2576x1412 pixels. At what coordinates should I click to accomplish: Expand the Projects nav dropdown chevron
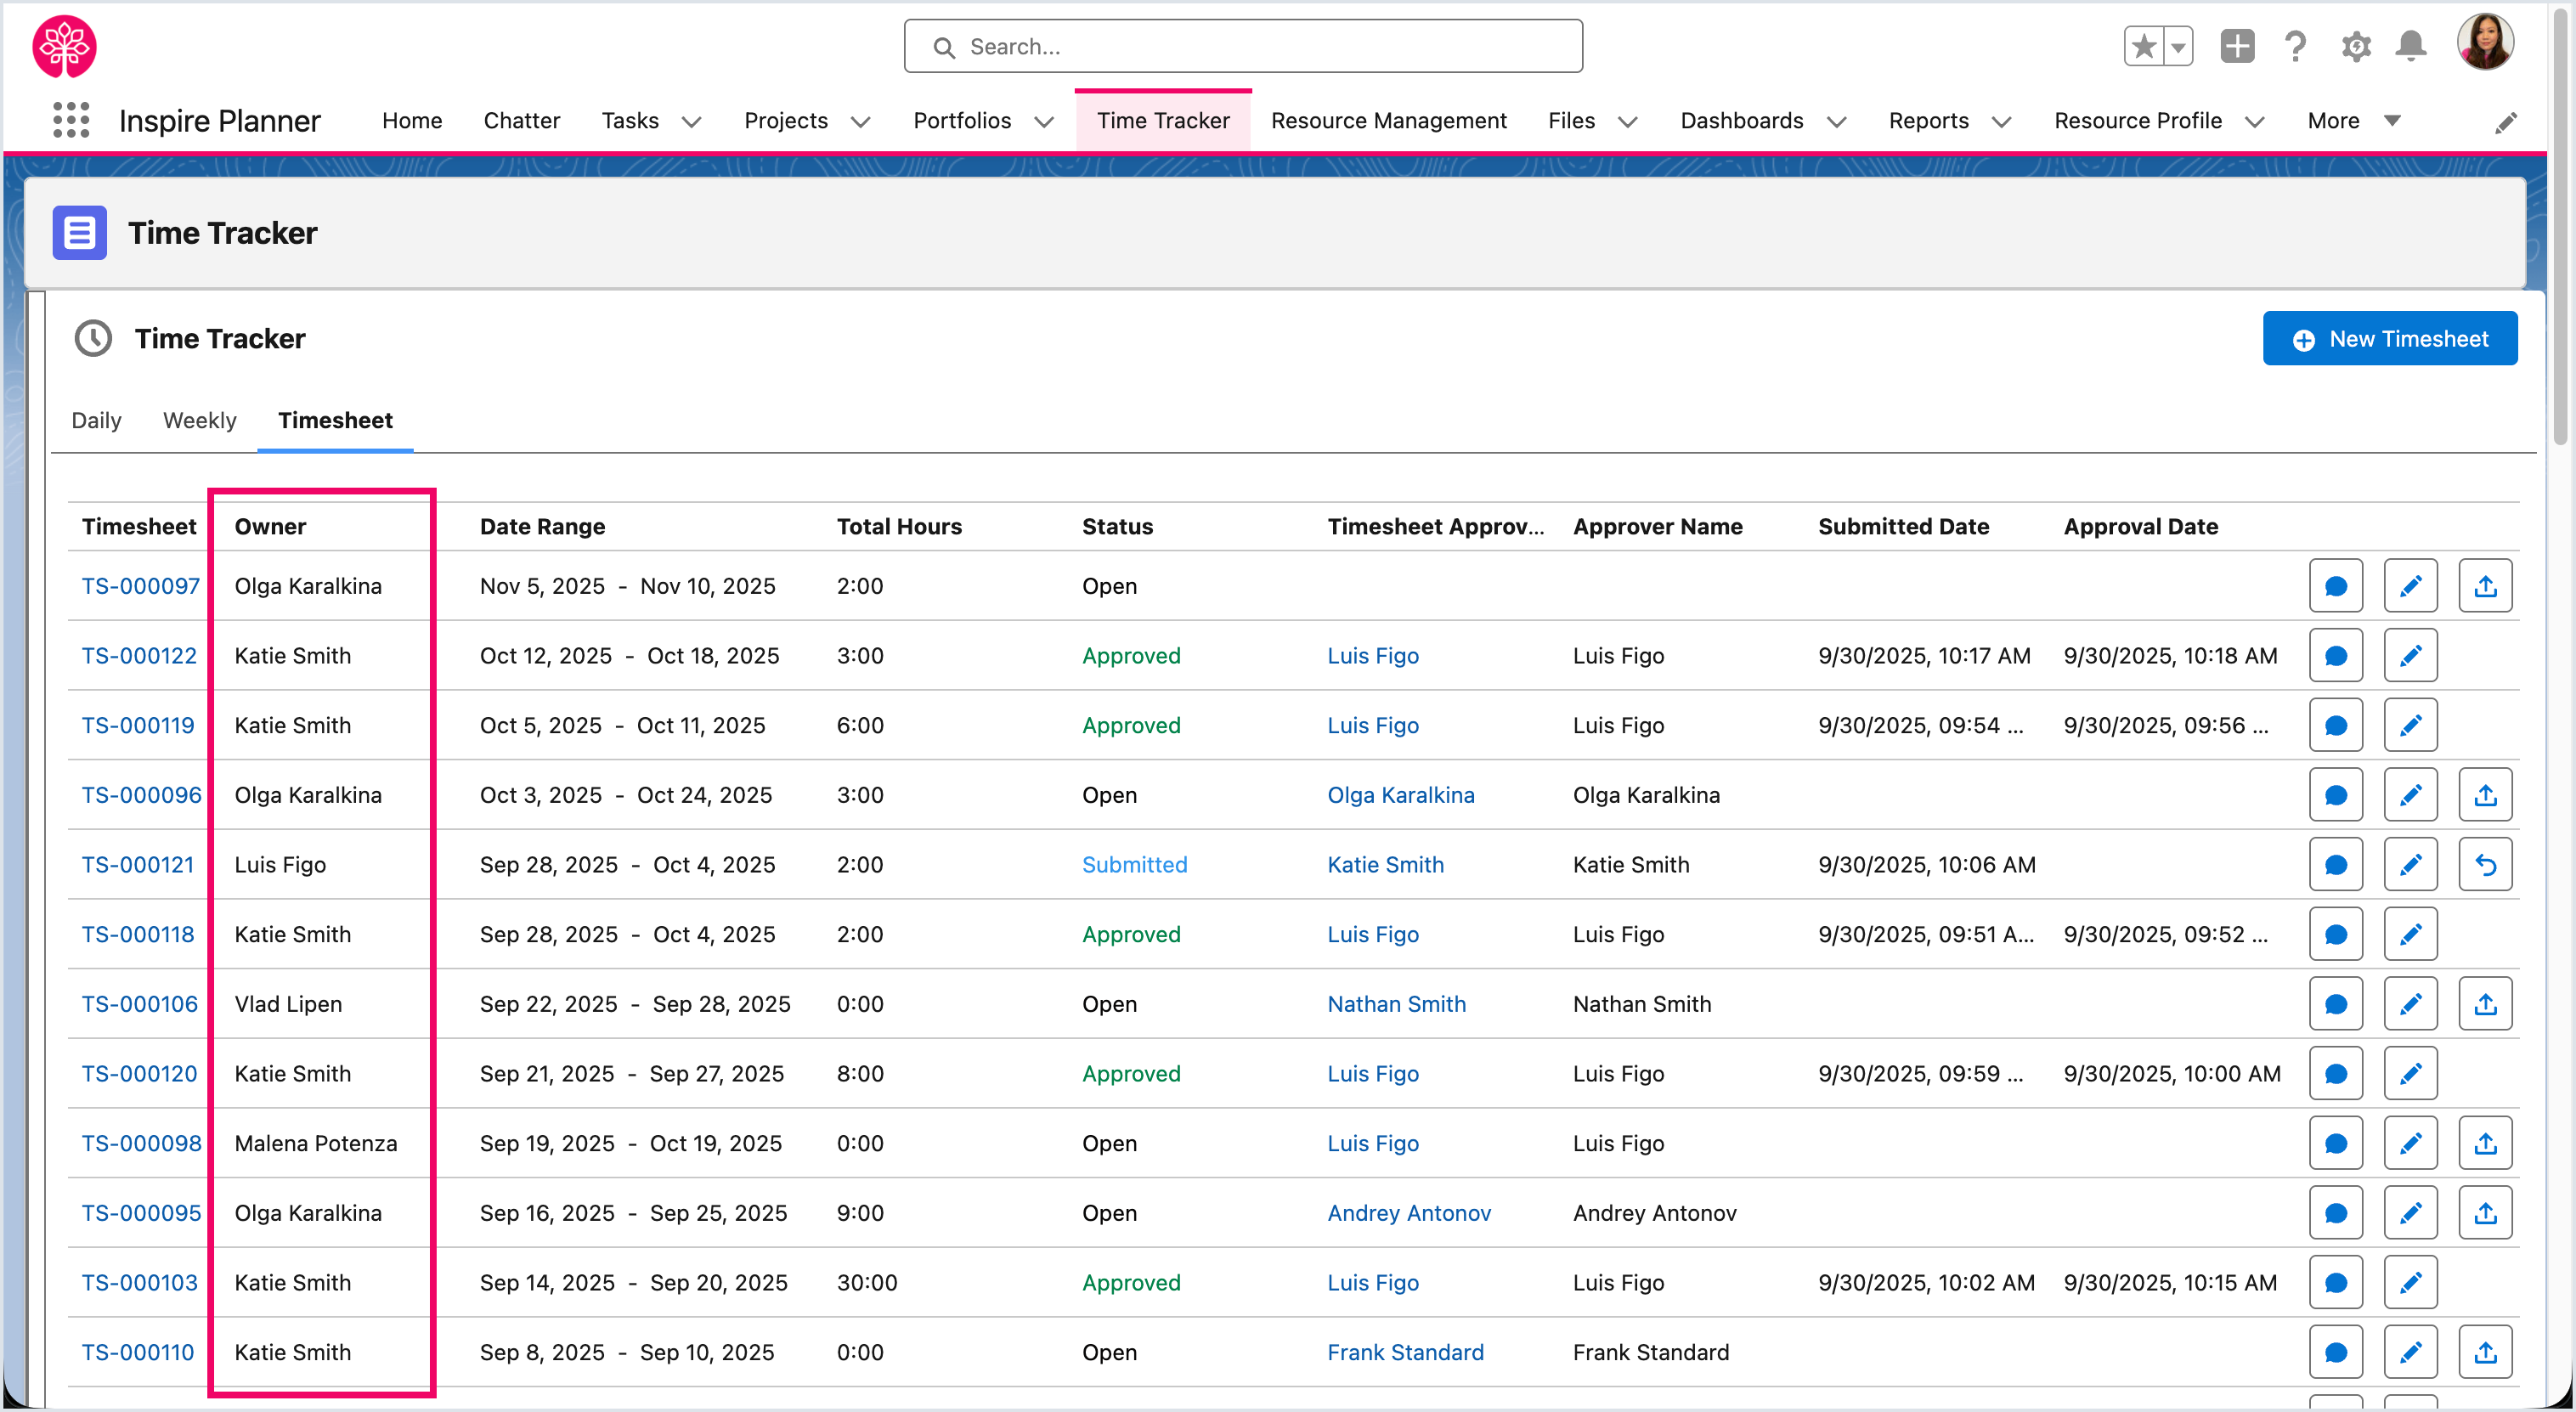point(860,122)
